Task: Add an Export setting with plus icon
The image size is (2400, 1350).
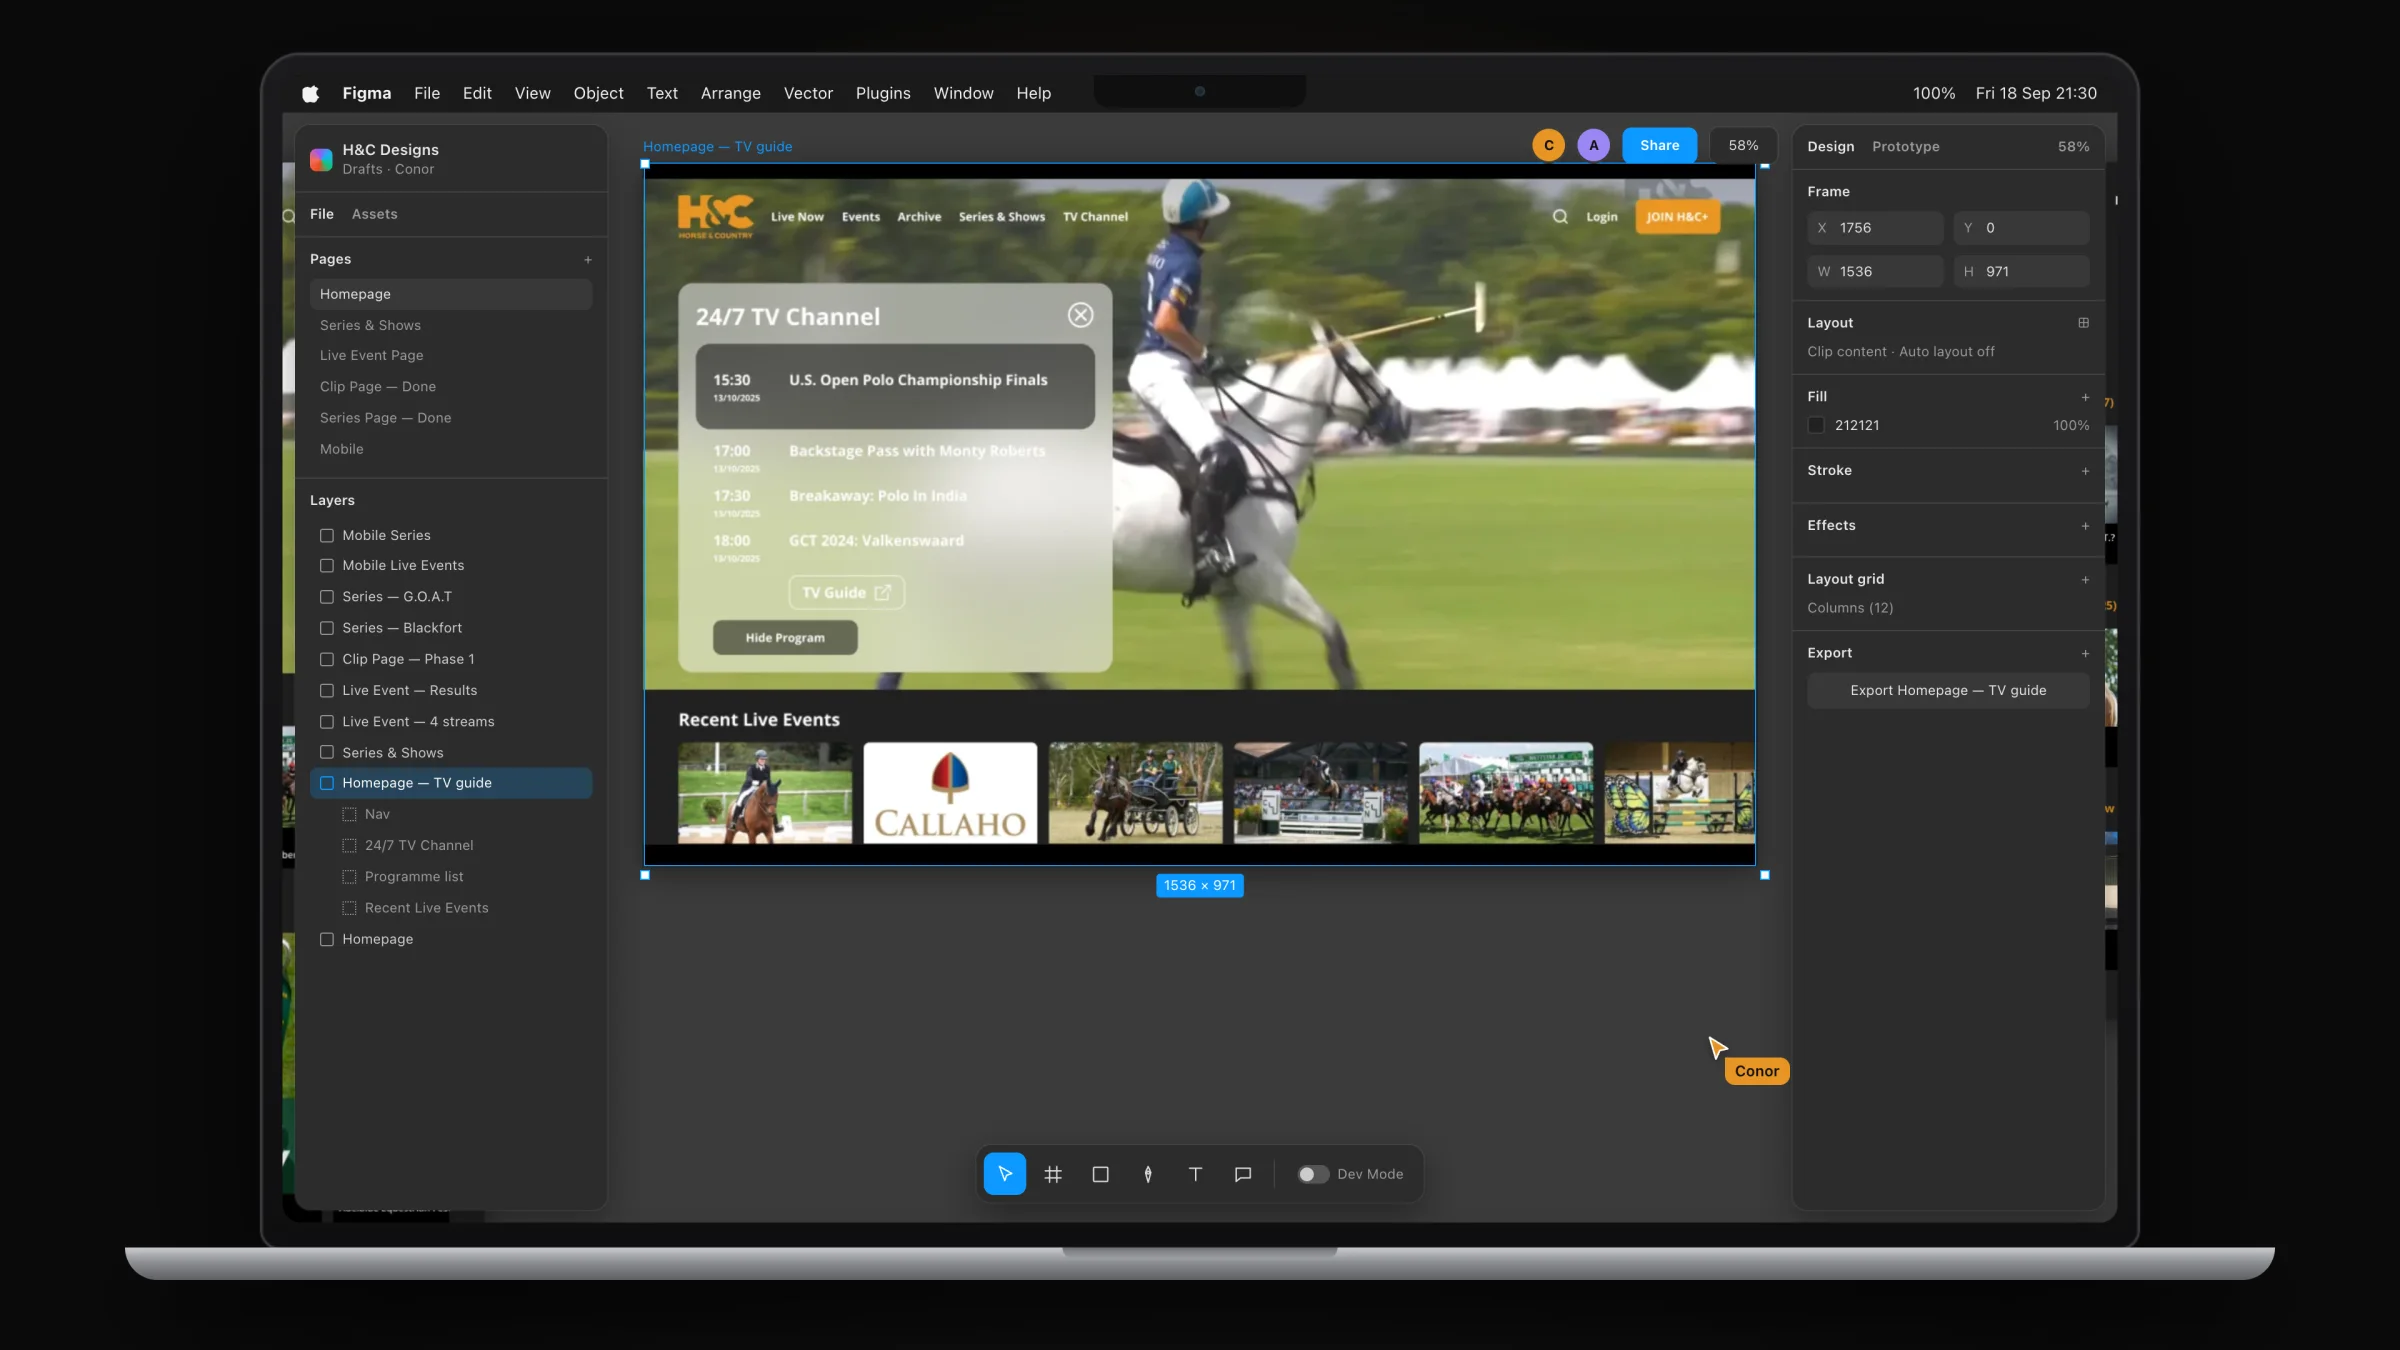Action: [2085, 654]
